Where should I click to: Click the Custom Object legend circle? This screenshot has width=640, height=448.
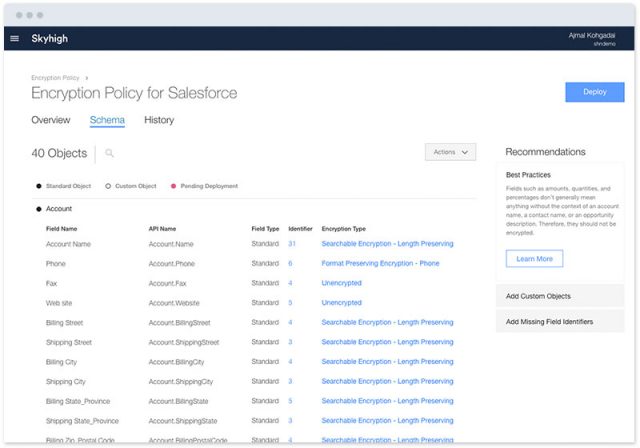click(108, 186)
